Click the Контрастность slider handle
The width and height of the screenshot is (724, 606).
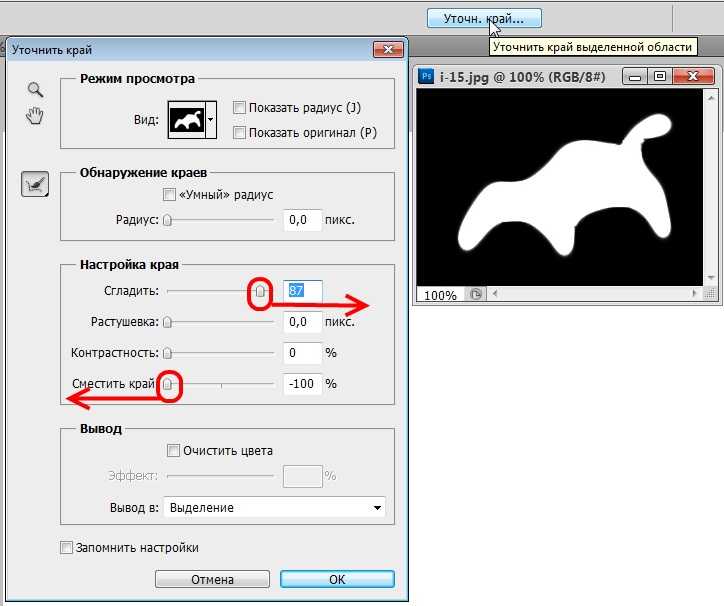pyautogui.click(x=168, y=353)
